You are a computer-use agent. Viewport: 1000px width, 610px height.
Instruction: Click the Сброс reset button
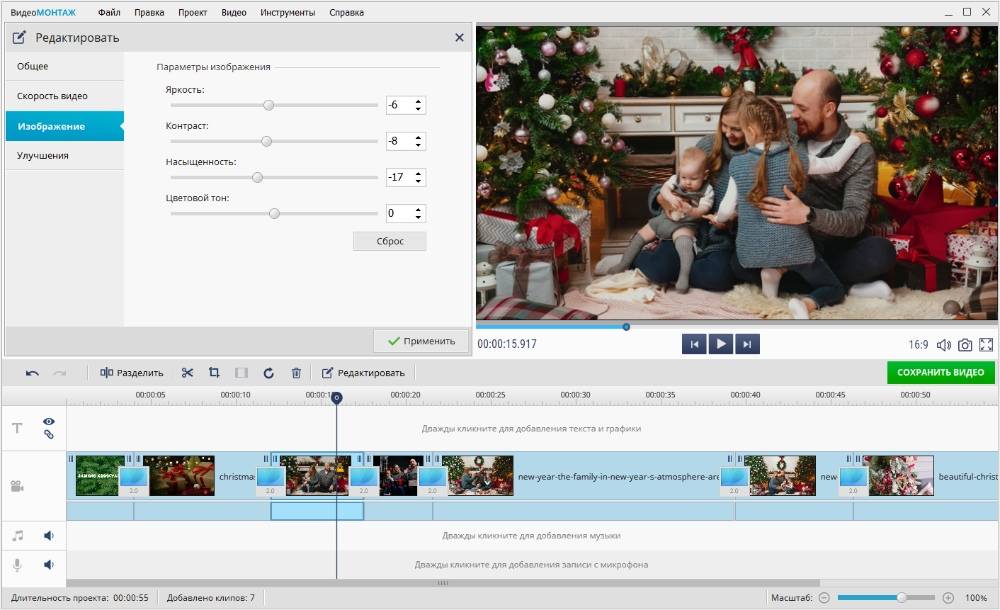pos(389,241)
